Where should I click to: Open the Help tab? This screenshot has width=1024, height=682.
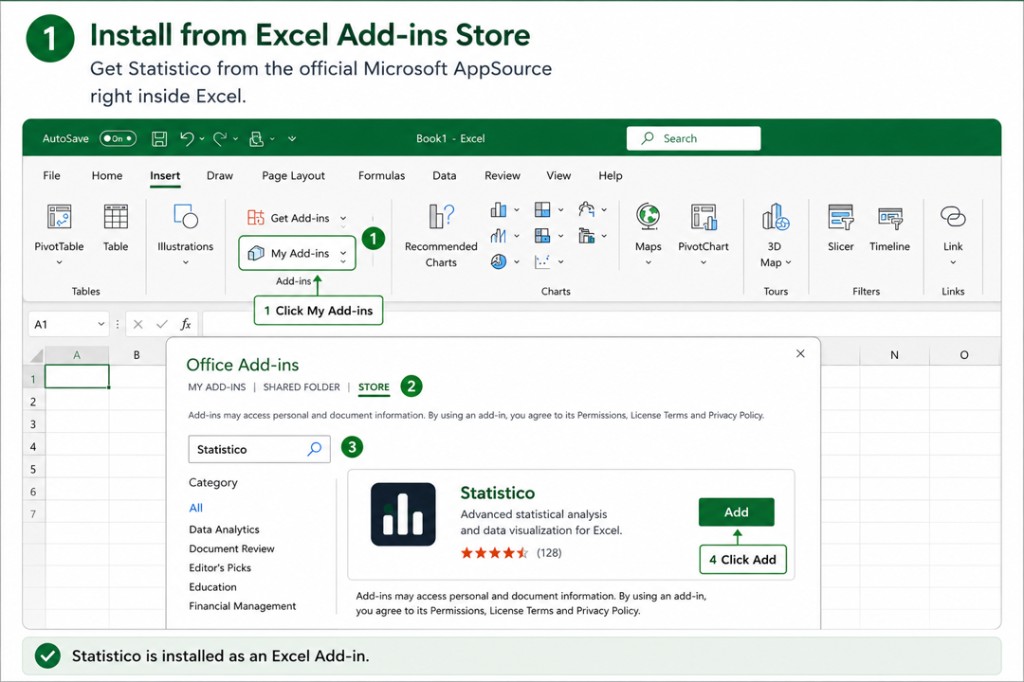coord(610,176)
